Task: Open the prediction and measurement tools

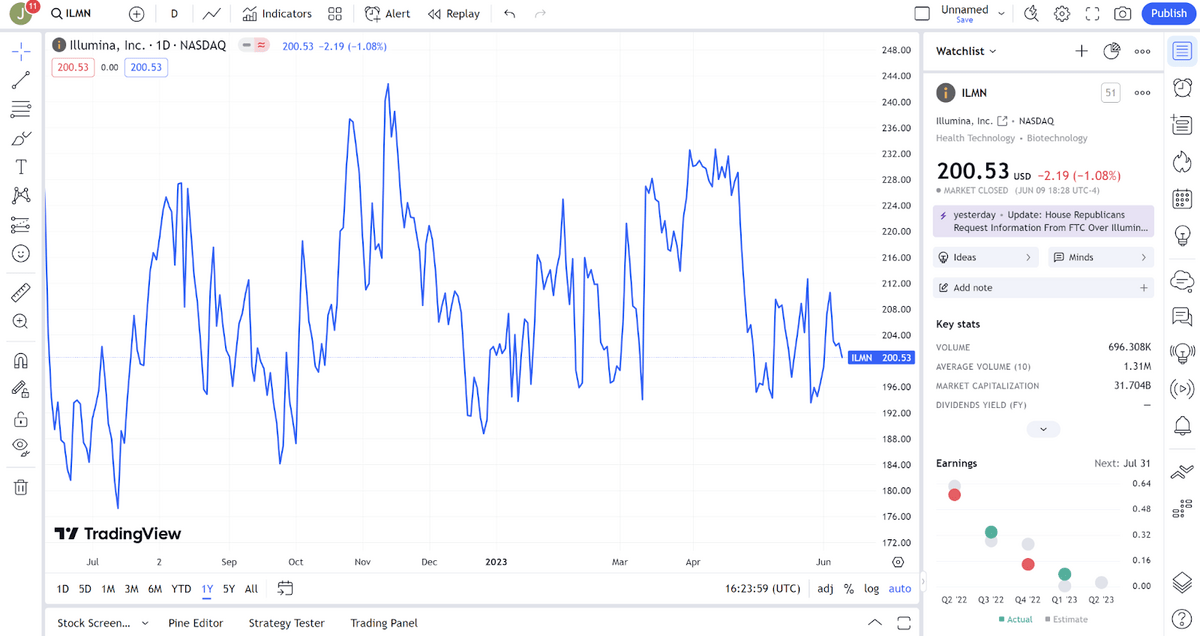Action: [20, 225]
